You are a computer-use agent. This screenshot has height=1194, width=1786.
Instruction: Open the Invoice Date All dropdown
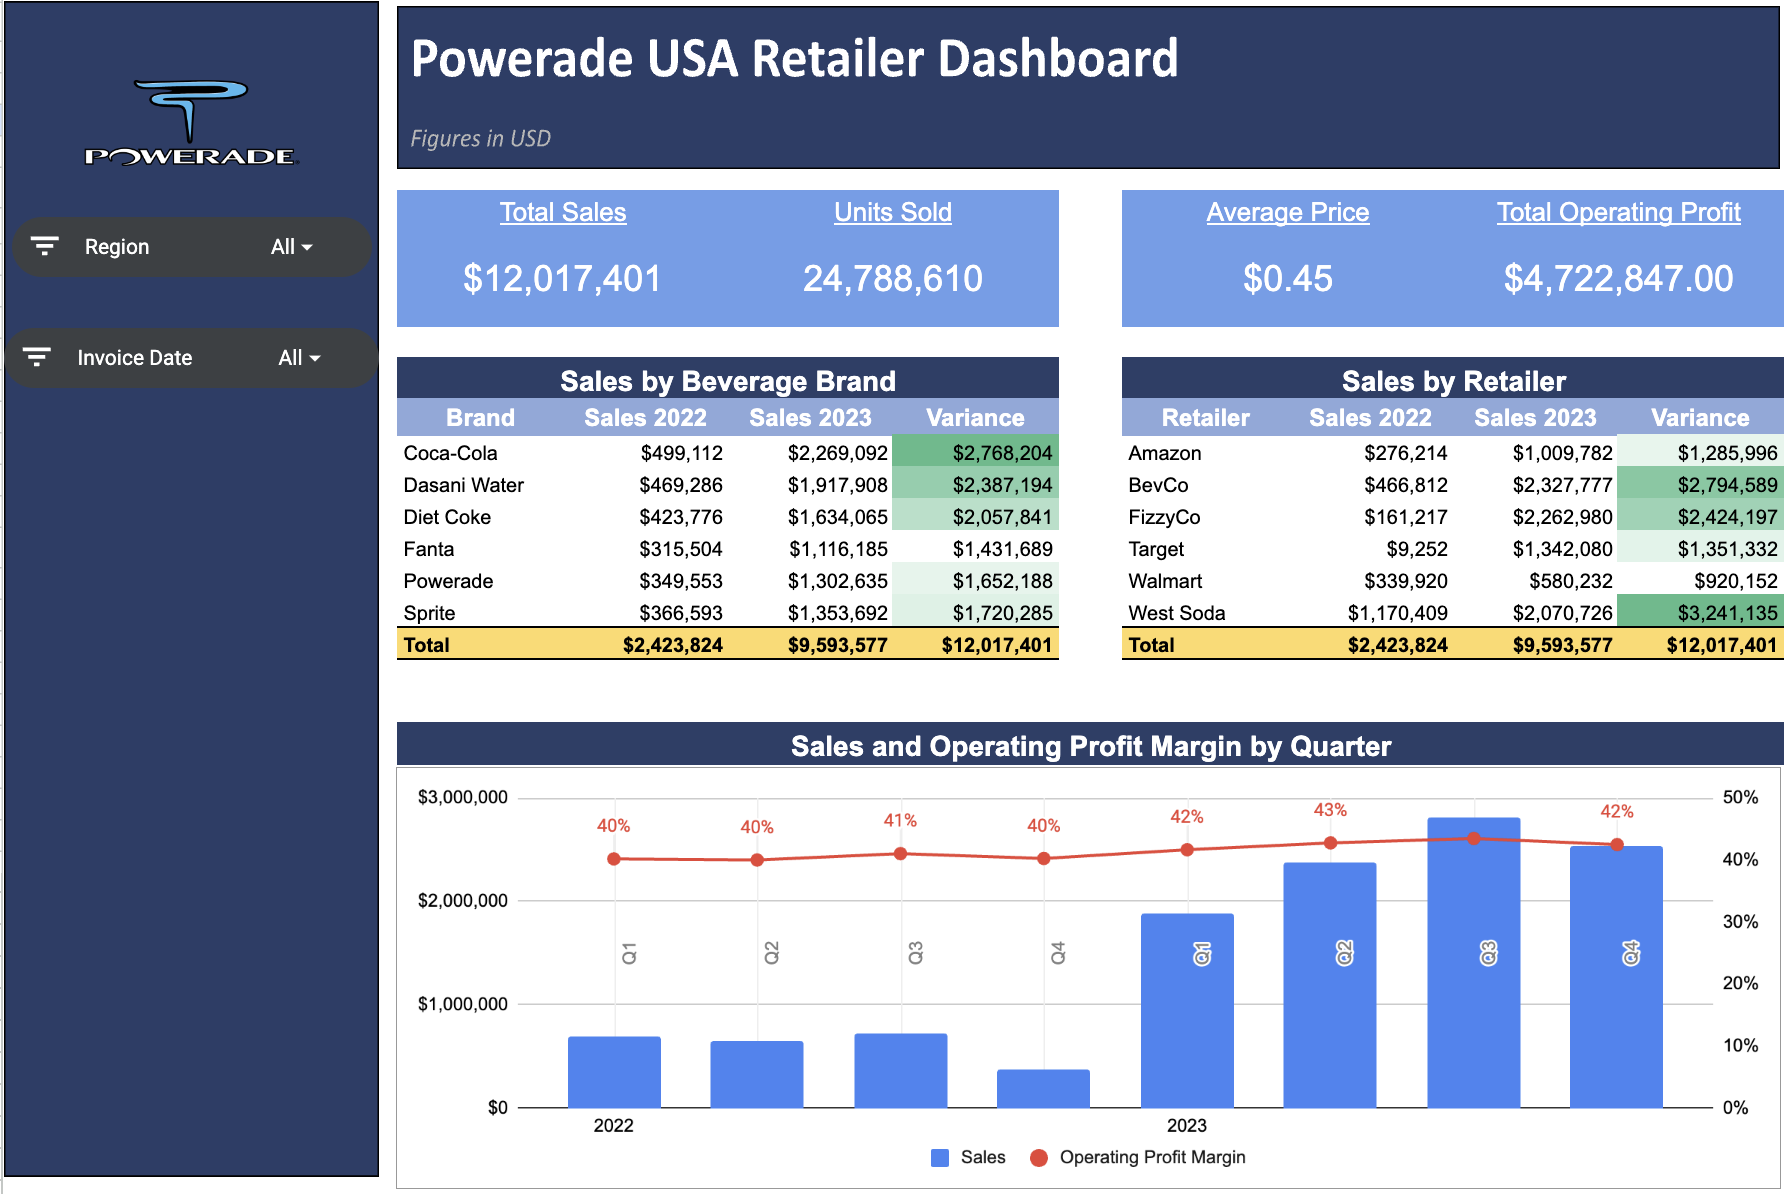[x=299, y=358]
